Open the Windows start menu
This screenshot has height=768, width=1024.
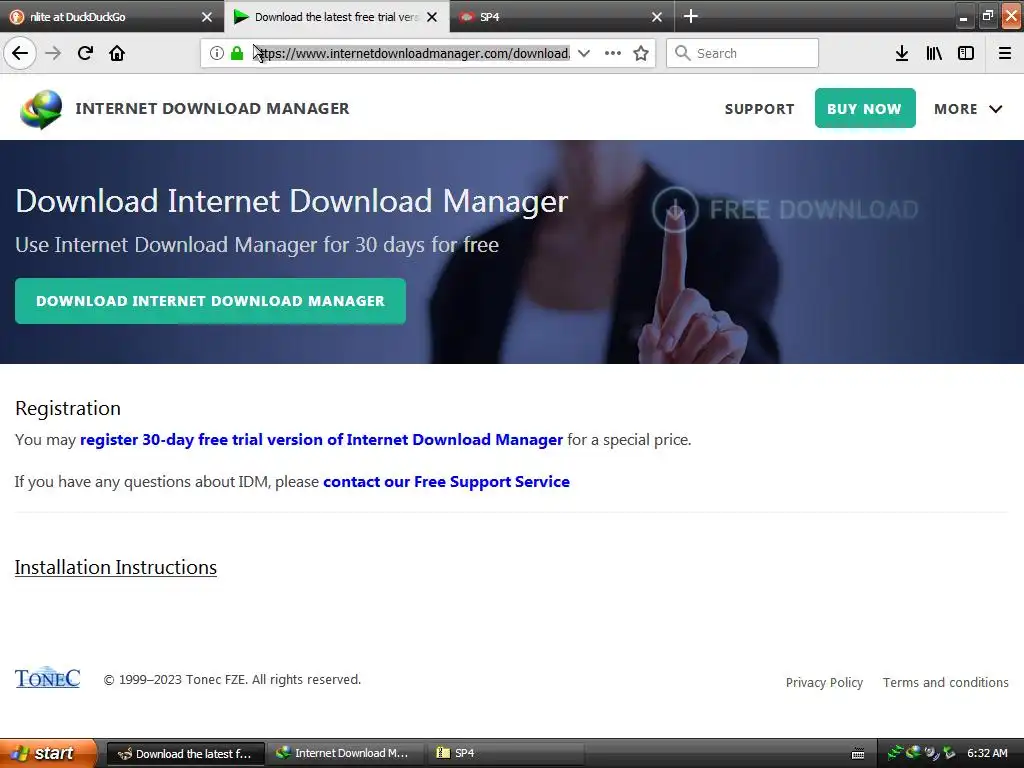(47, 753)
